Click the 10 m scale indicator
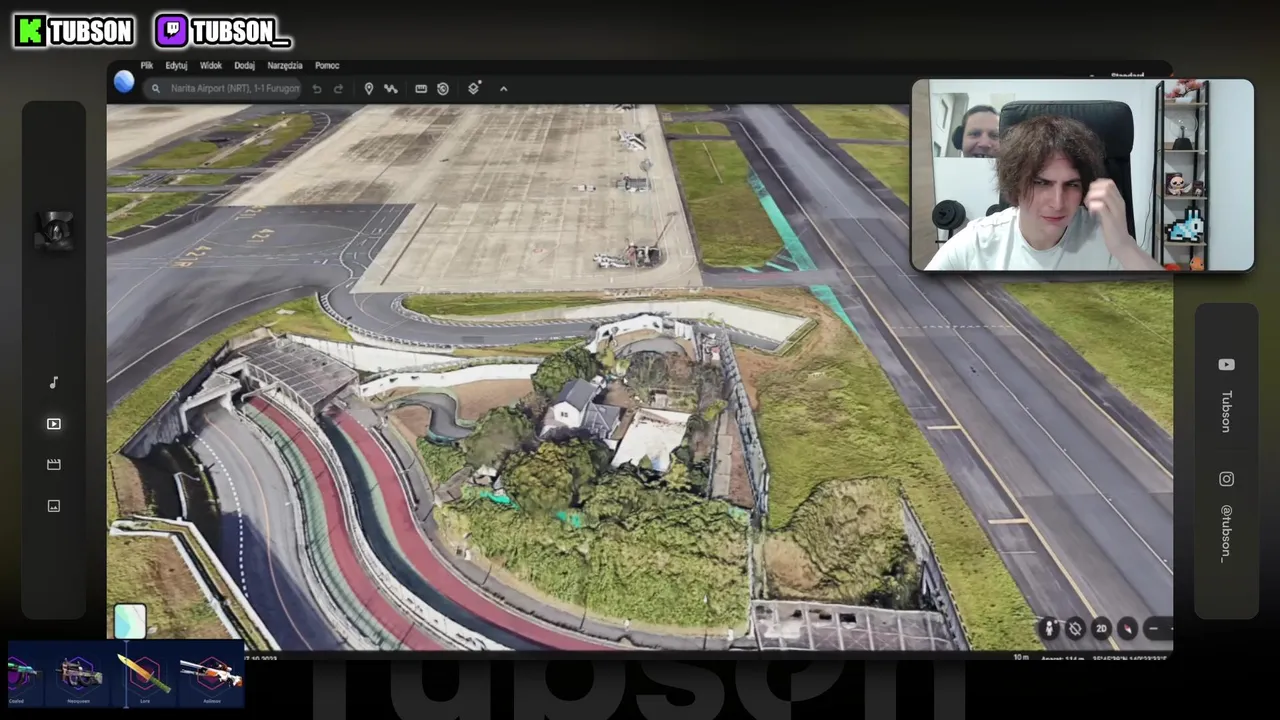The width and height of the screenshot is (1280, 720). [x=1021, y=657]
